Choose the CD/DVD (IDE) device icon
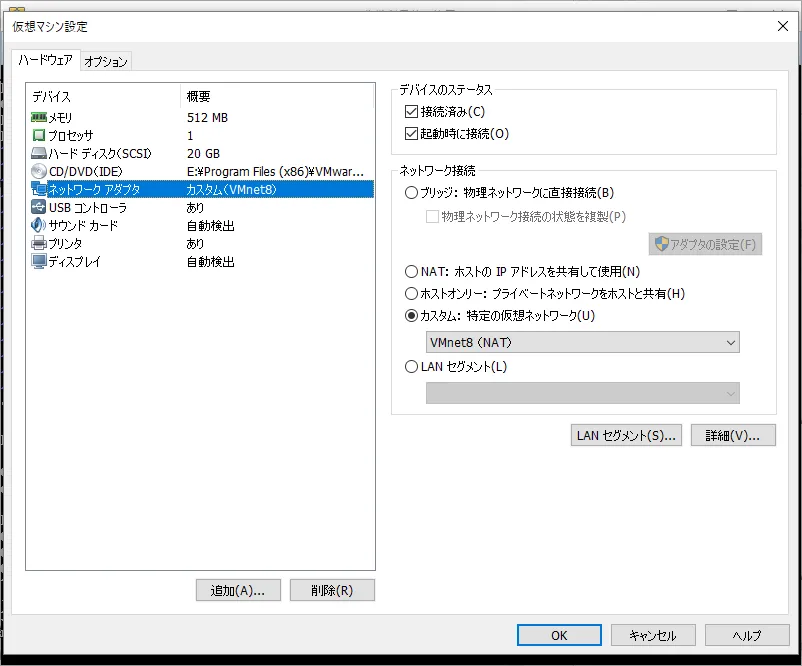 point(39,172)
